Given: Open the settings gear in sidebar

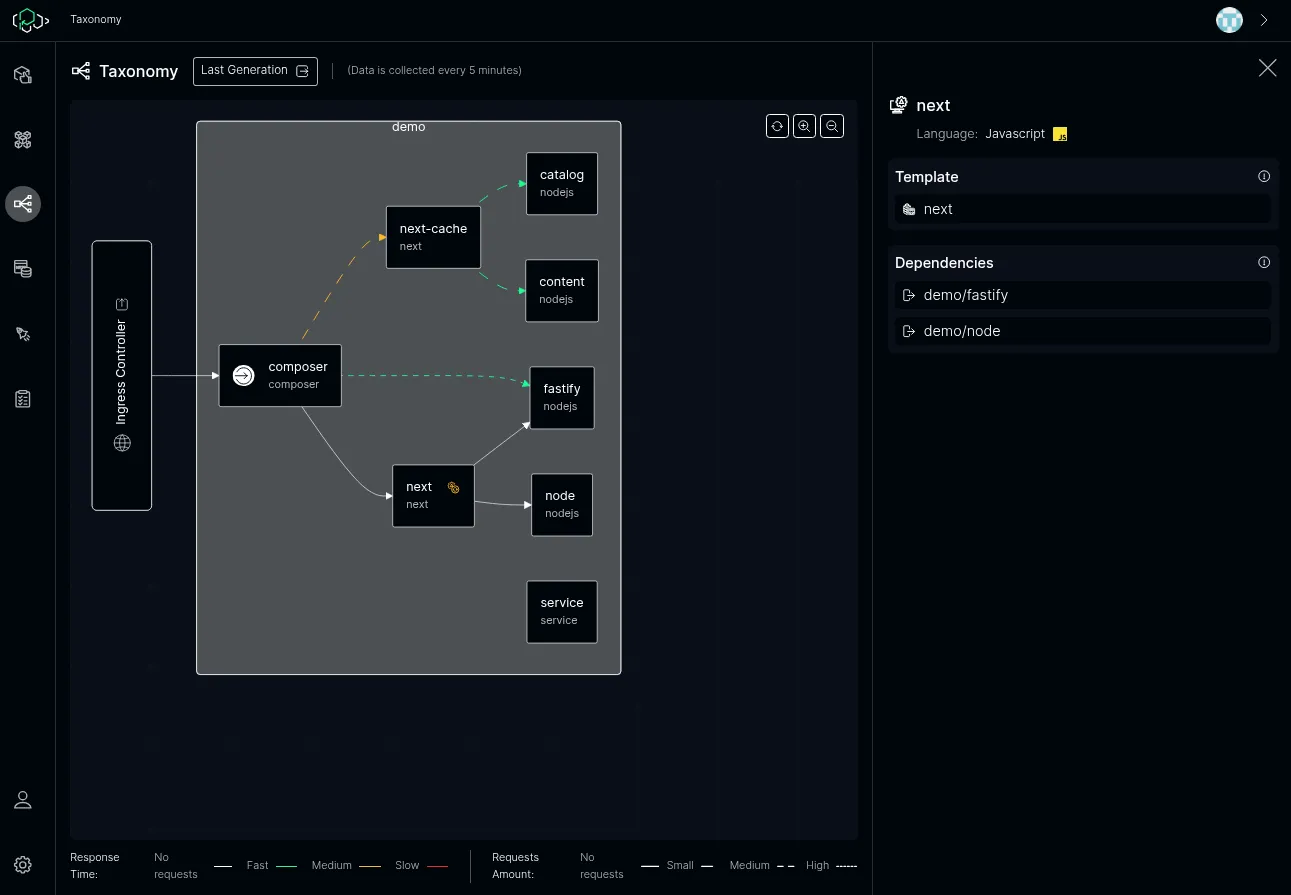Looking at the screenshot, I should click(23, 865).
